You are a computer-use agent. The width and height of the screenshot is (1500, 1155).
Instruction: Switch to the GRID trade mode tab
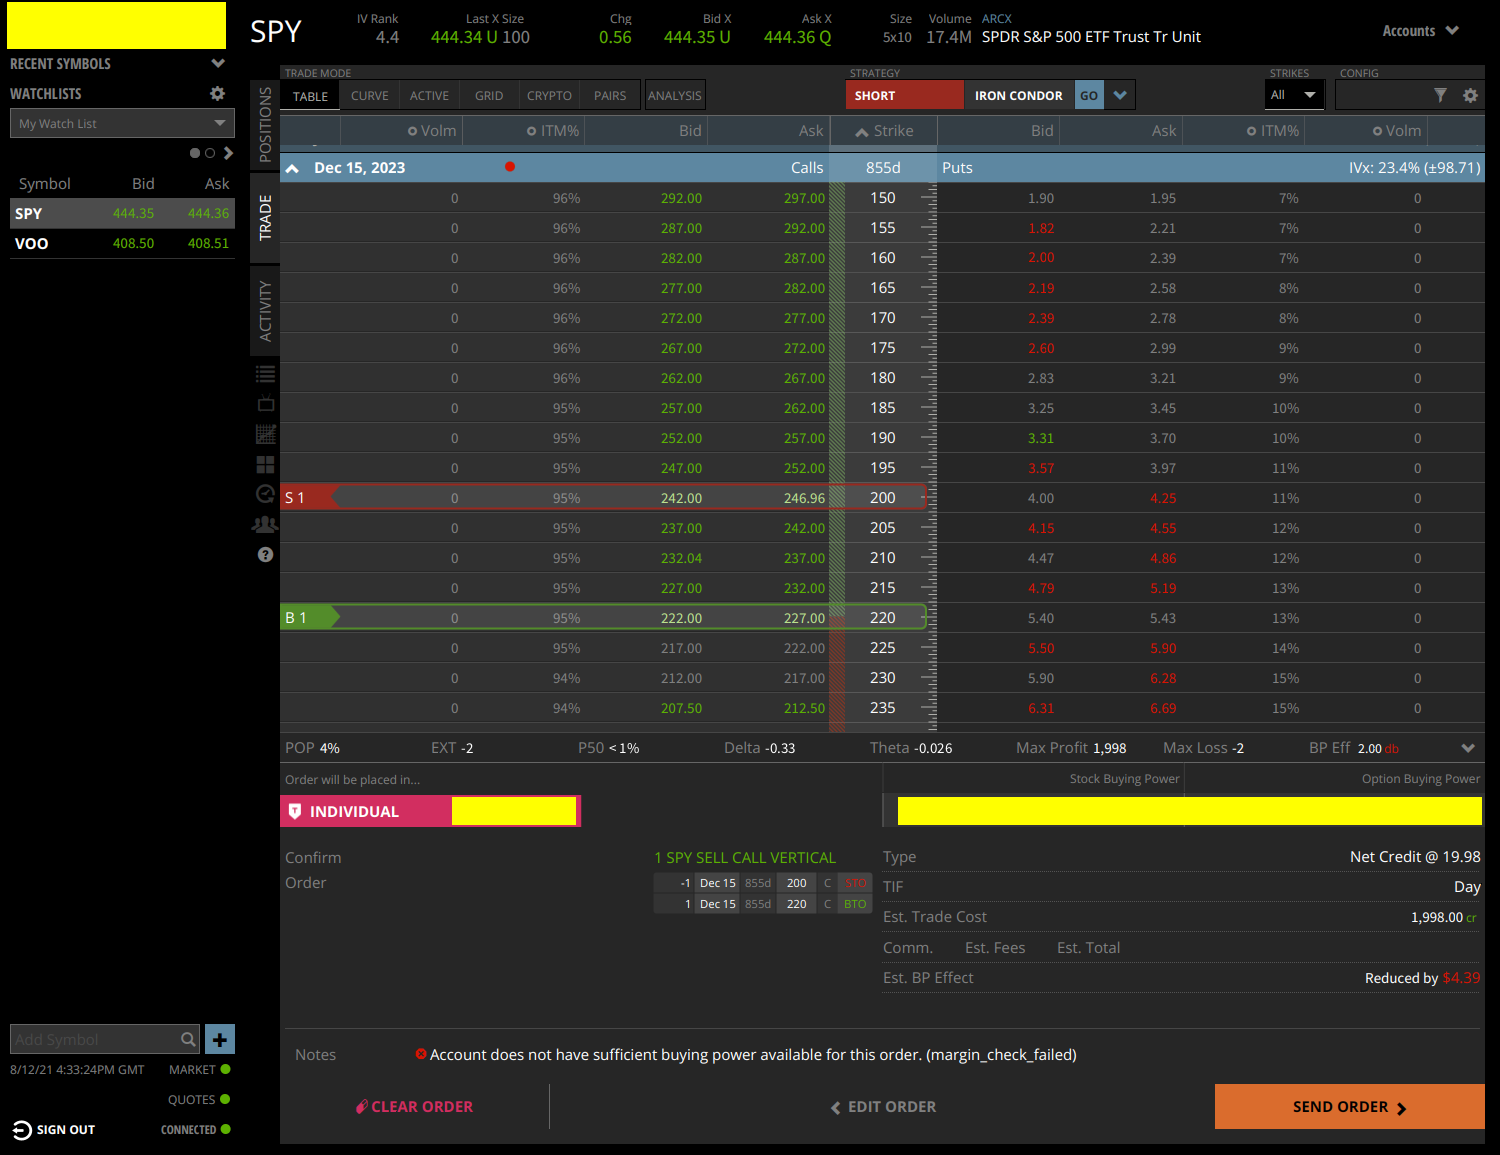click(489, 96)
